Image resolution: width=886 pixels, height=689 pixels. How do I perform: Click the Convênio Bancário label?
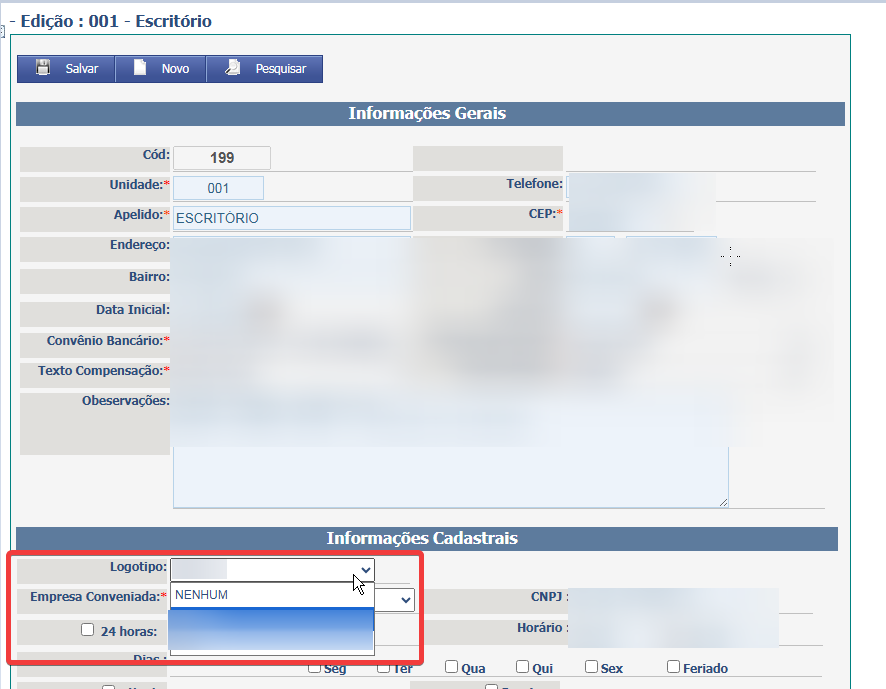tap(108, 341)
